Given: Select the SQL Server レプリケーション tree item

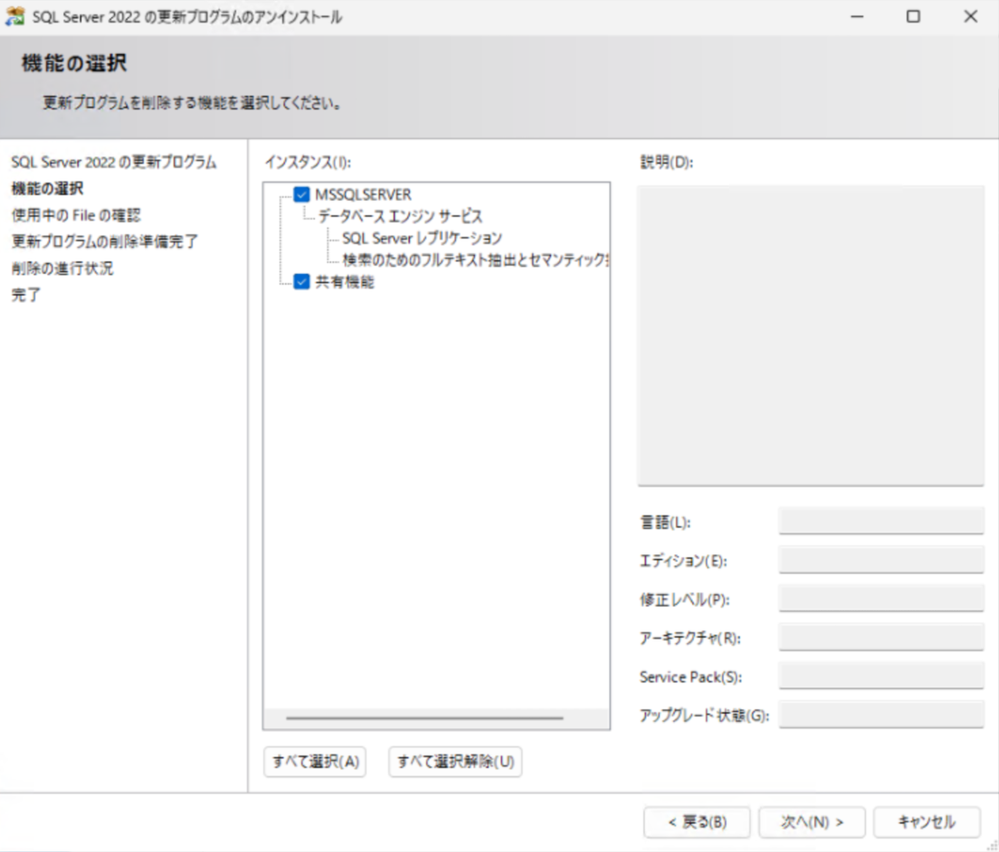Looking at the screenshot, I should [x=422, y=238].
